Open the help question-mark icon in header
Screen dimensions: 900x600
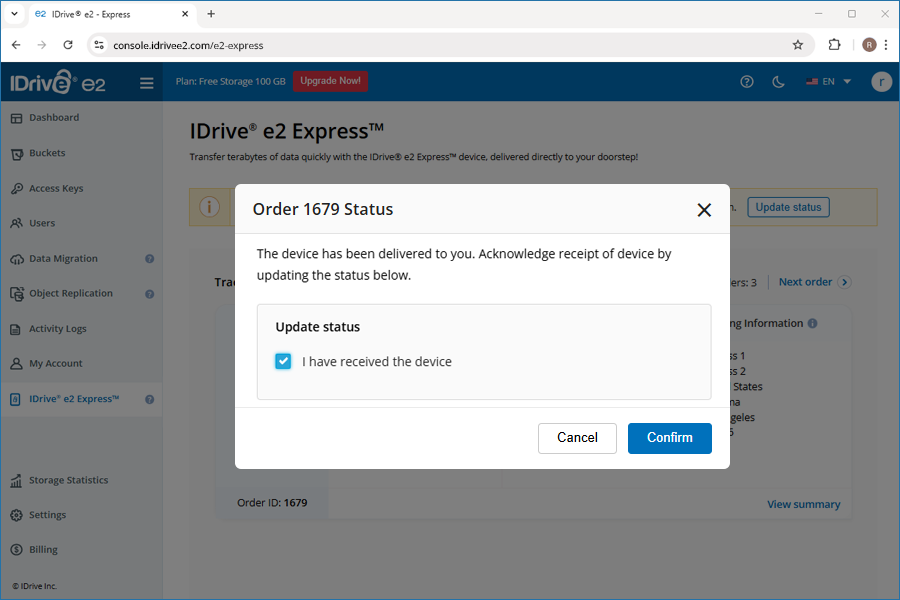(x=746, y=82)
